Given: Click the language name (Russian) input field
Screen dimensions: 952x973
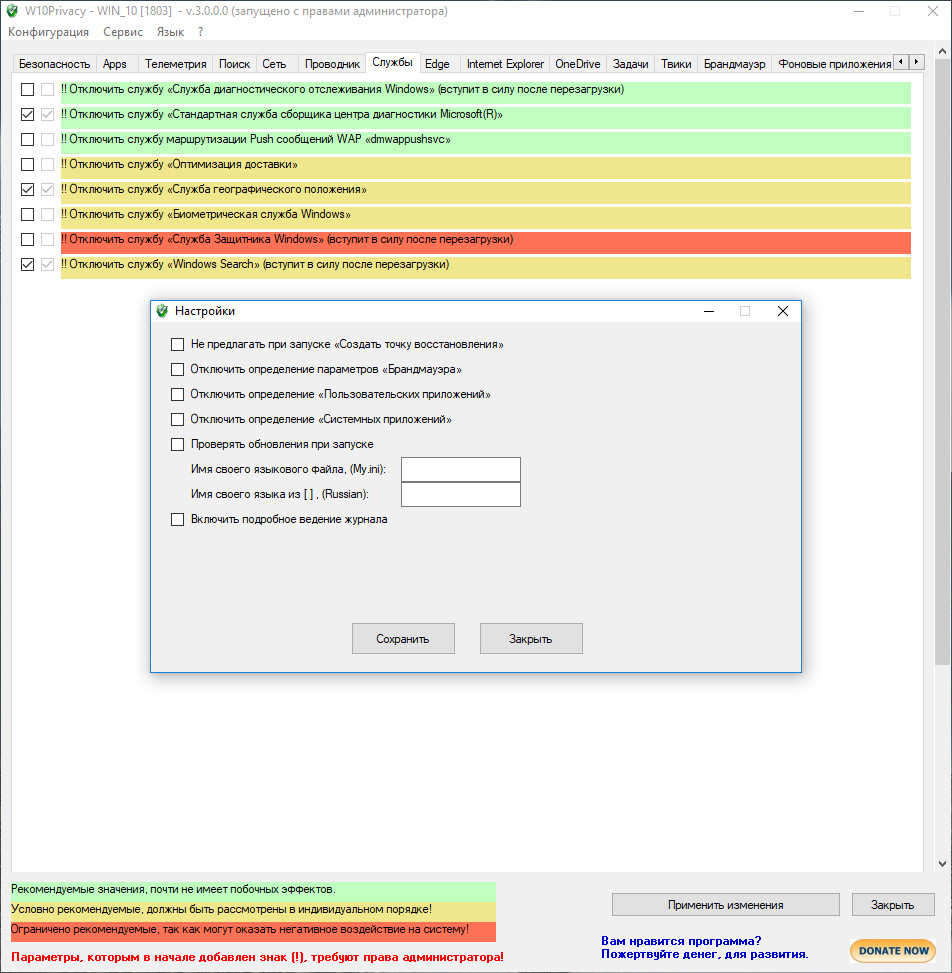Looking at the screenshot, I should pos(461,495).
